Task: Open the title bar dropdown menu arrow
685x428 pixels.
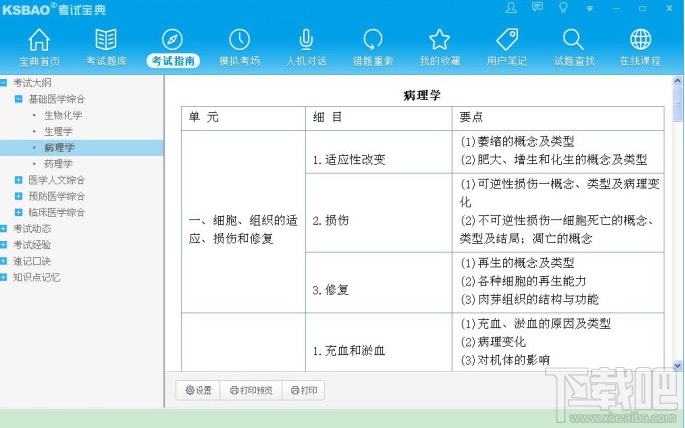Action: coord(590,8)
